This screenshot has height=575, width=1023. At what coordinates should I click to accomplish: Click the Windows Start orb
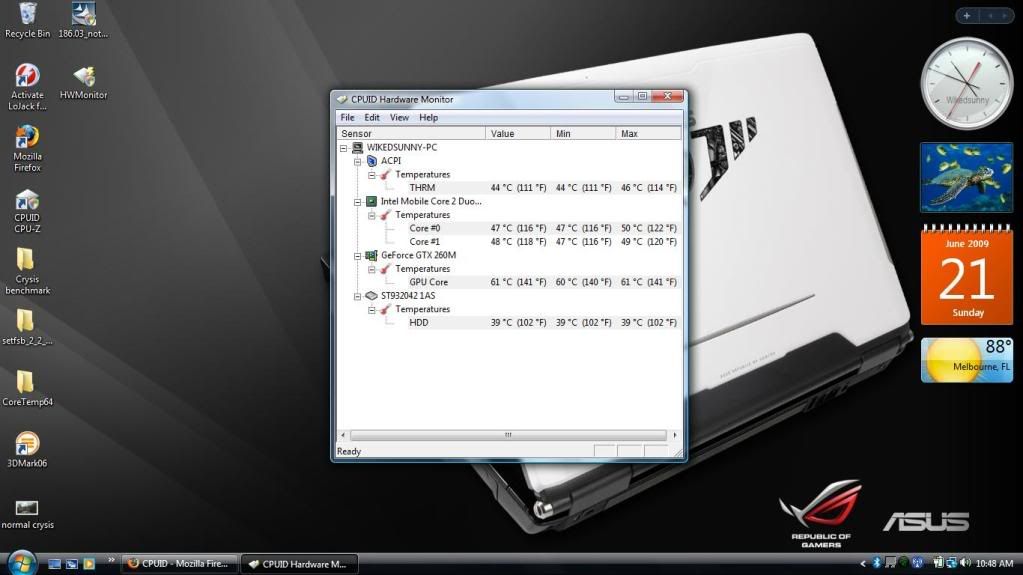coord(22,563)
